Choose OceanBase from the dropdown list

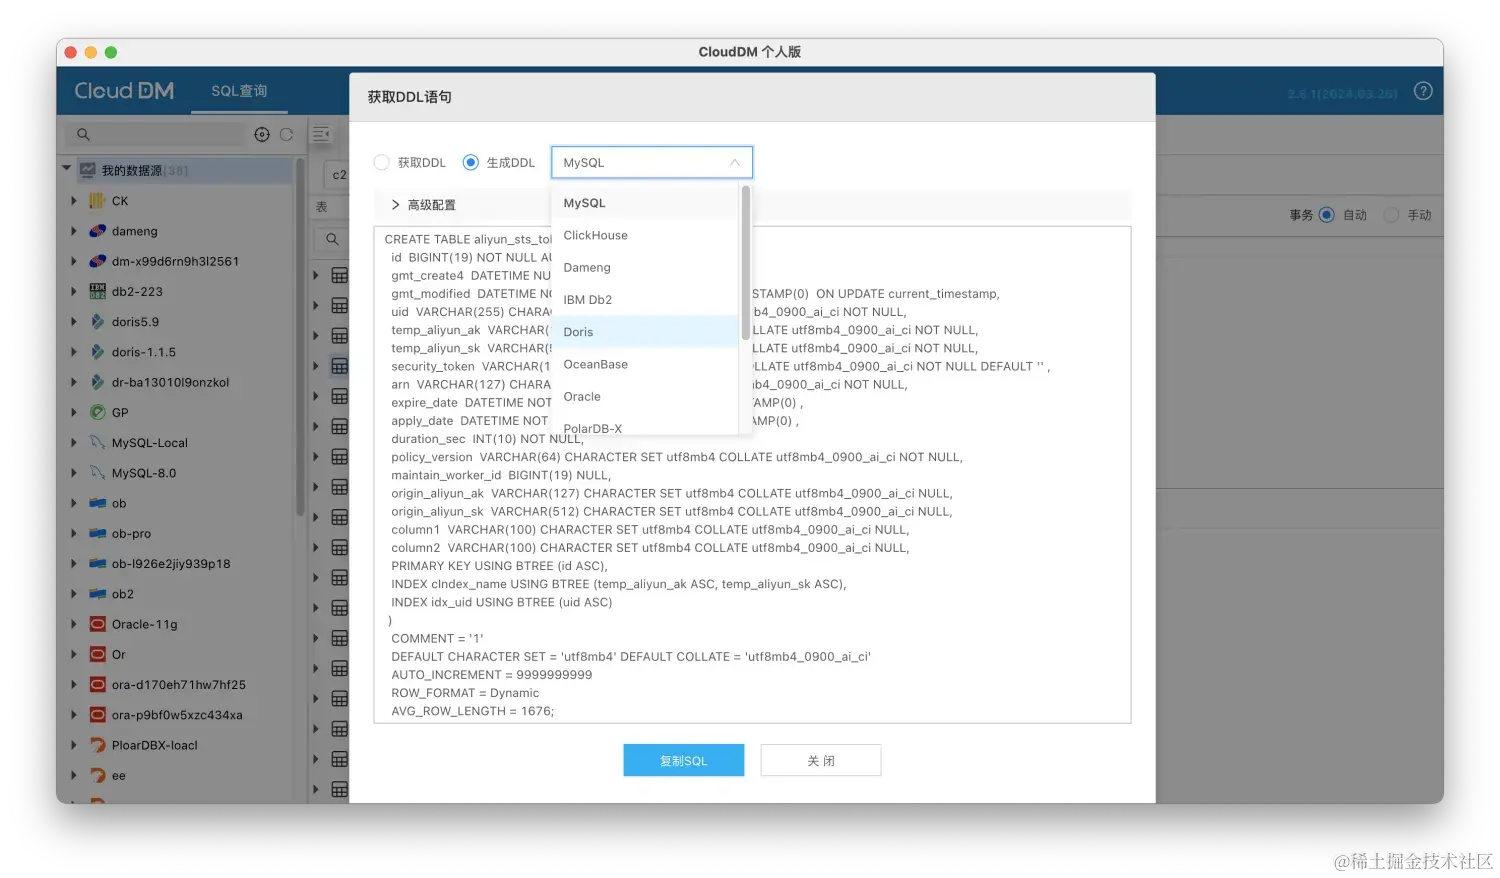(x=645, y=364)
